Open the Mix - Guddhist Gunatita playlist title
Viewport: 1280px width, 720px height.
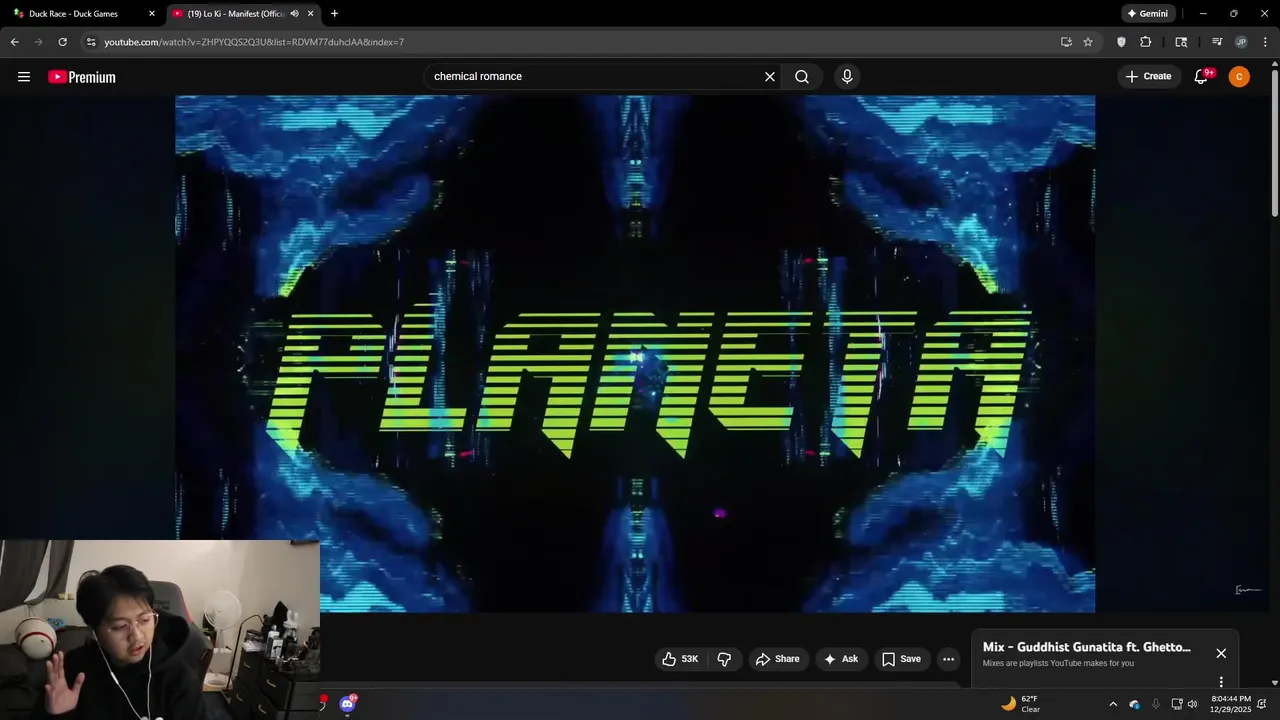tap(1087, 647)
